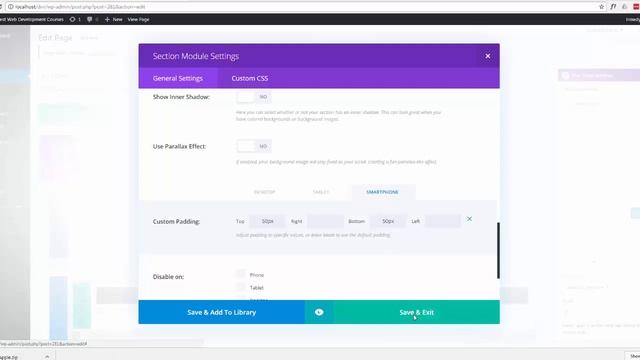Click the modal's vertical scrollbar thumb
The width and height of the screenshot is (640, 360).
tap(498, 251)
